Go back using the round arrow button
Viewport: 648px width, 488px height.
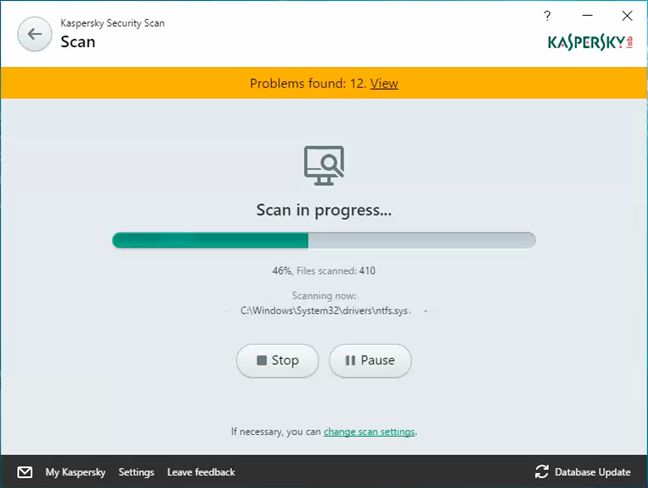coord(35,34)
